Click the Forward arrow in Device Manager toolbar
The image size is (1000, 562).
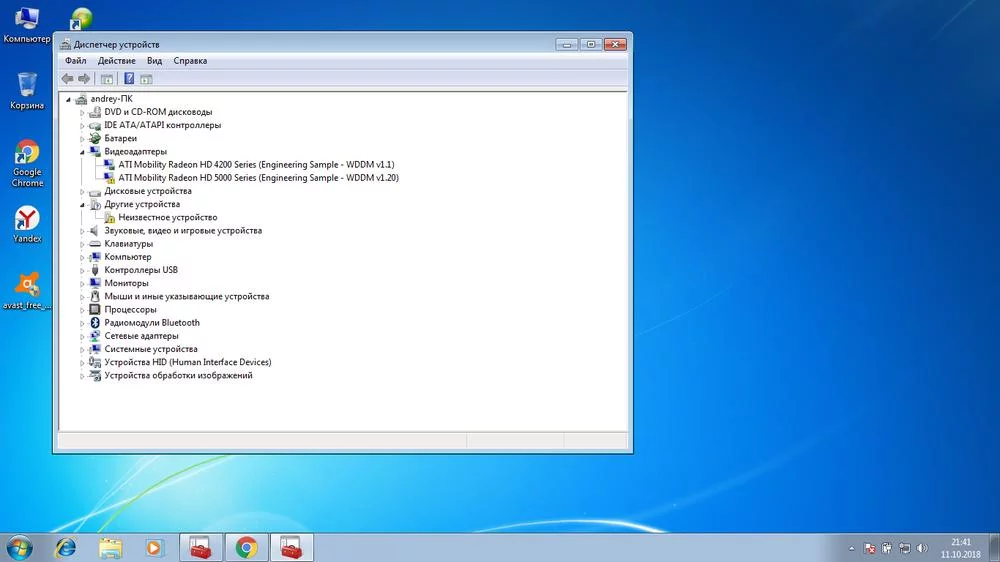84,79
